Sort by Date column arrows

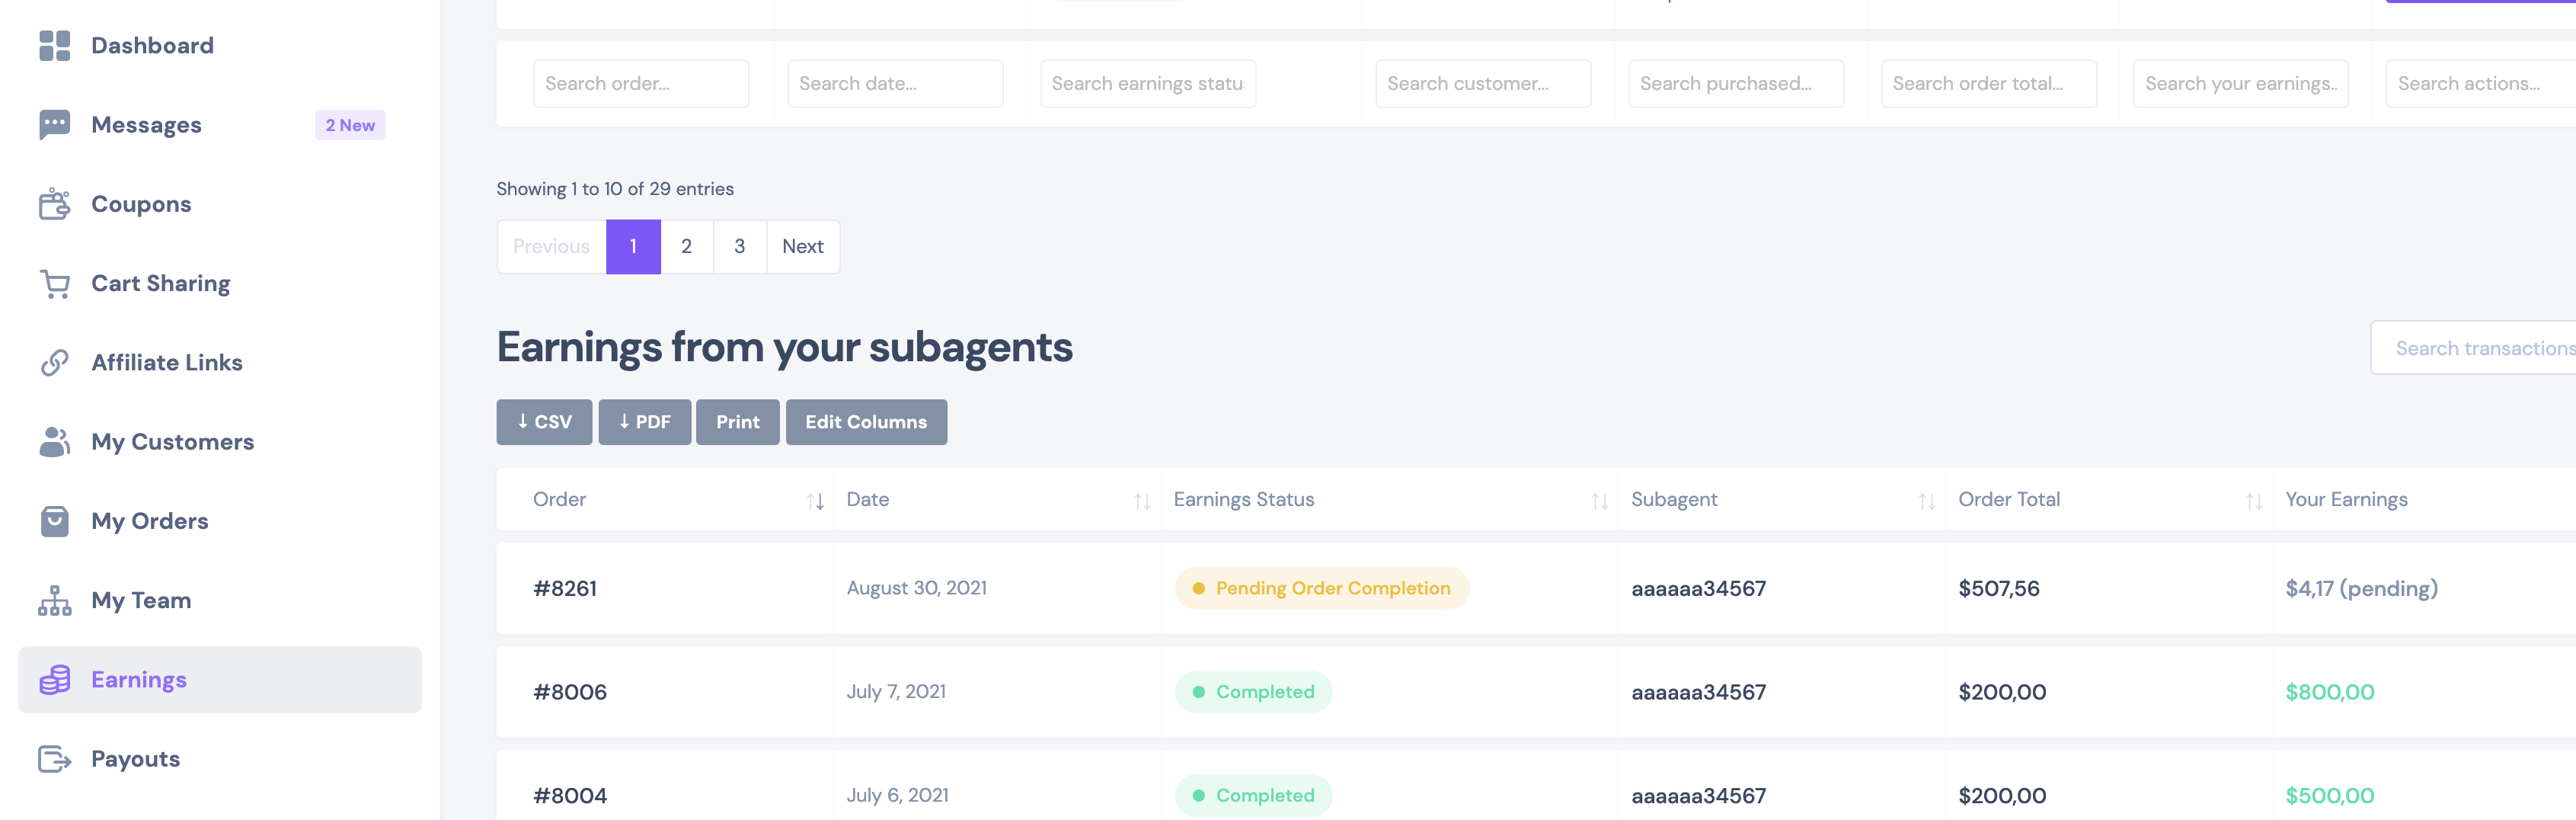pos(1142,501)
